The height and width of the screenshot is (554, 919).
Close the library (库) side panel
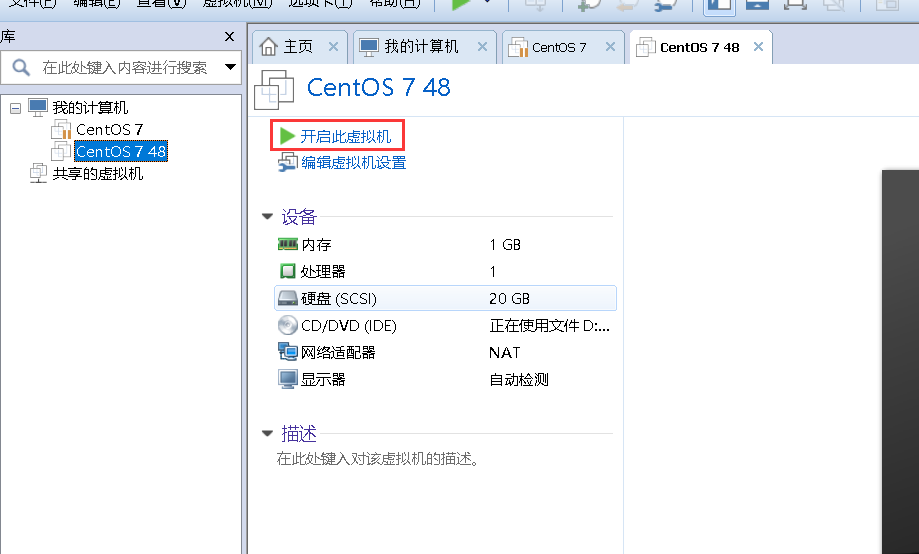tap(229, 37)
